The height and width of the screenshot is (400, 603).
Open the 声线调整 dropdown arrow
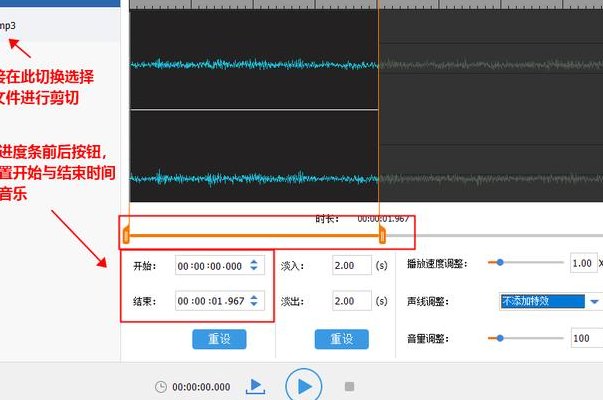(x=594, y=301)
